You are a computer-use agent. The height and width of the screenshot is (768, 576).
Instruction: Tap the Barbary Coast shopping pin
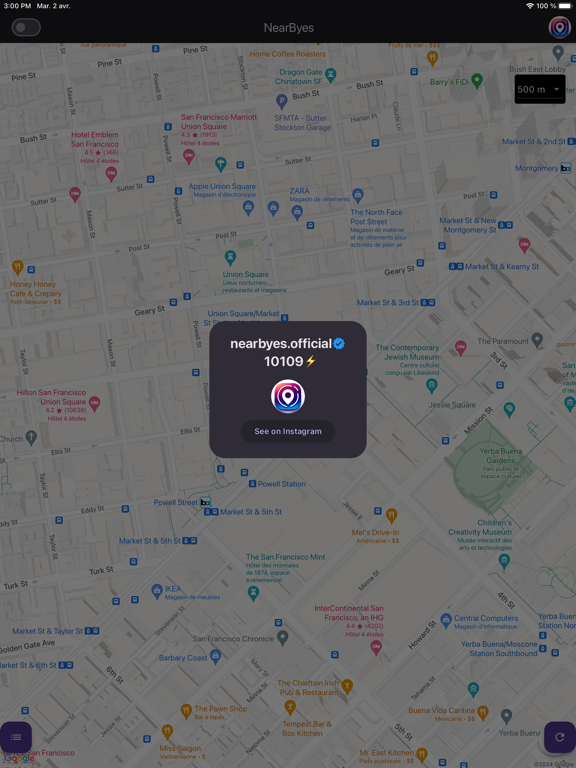pos(215,656)
